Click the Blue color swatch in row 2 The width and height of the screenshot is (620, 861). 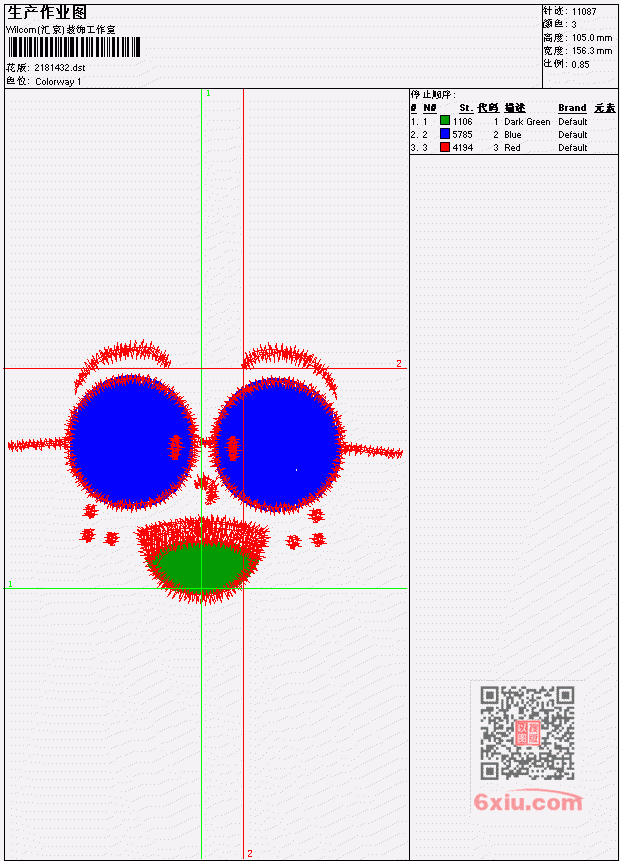445,134
